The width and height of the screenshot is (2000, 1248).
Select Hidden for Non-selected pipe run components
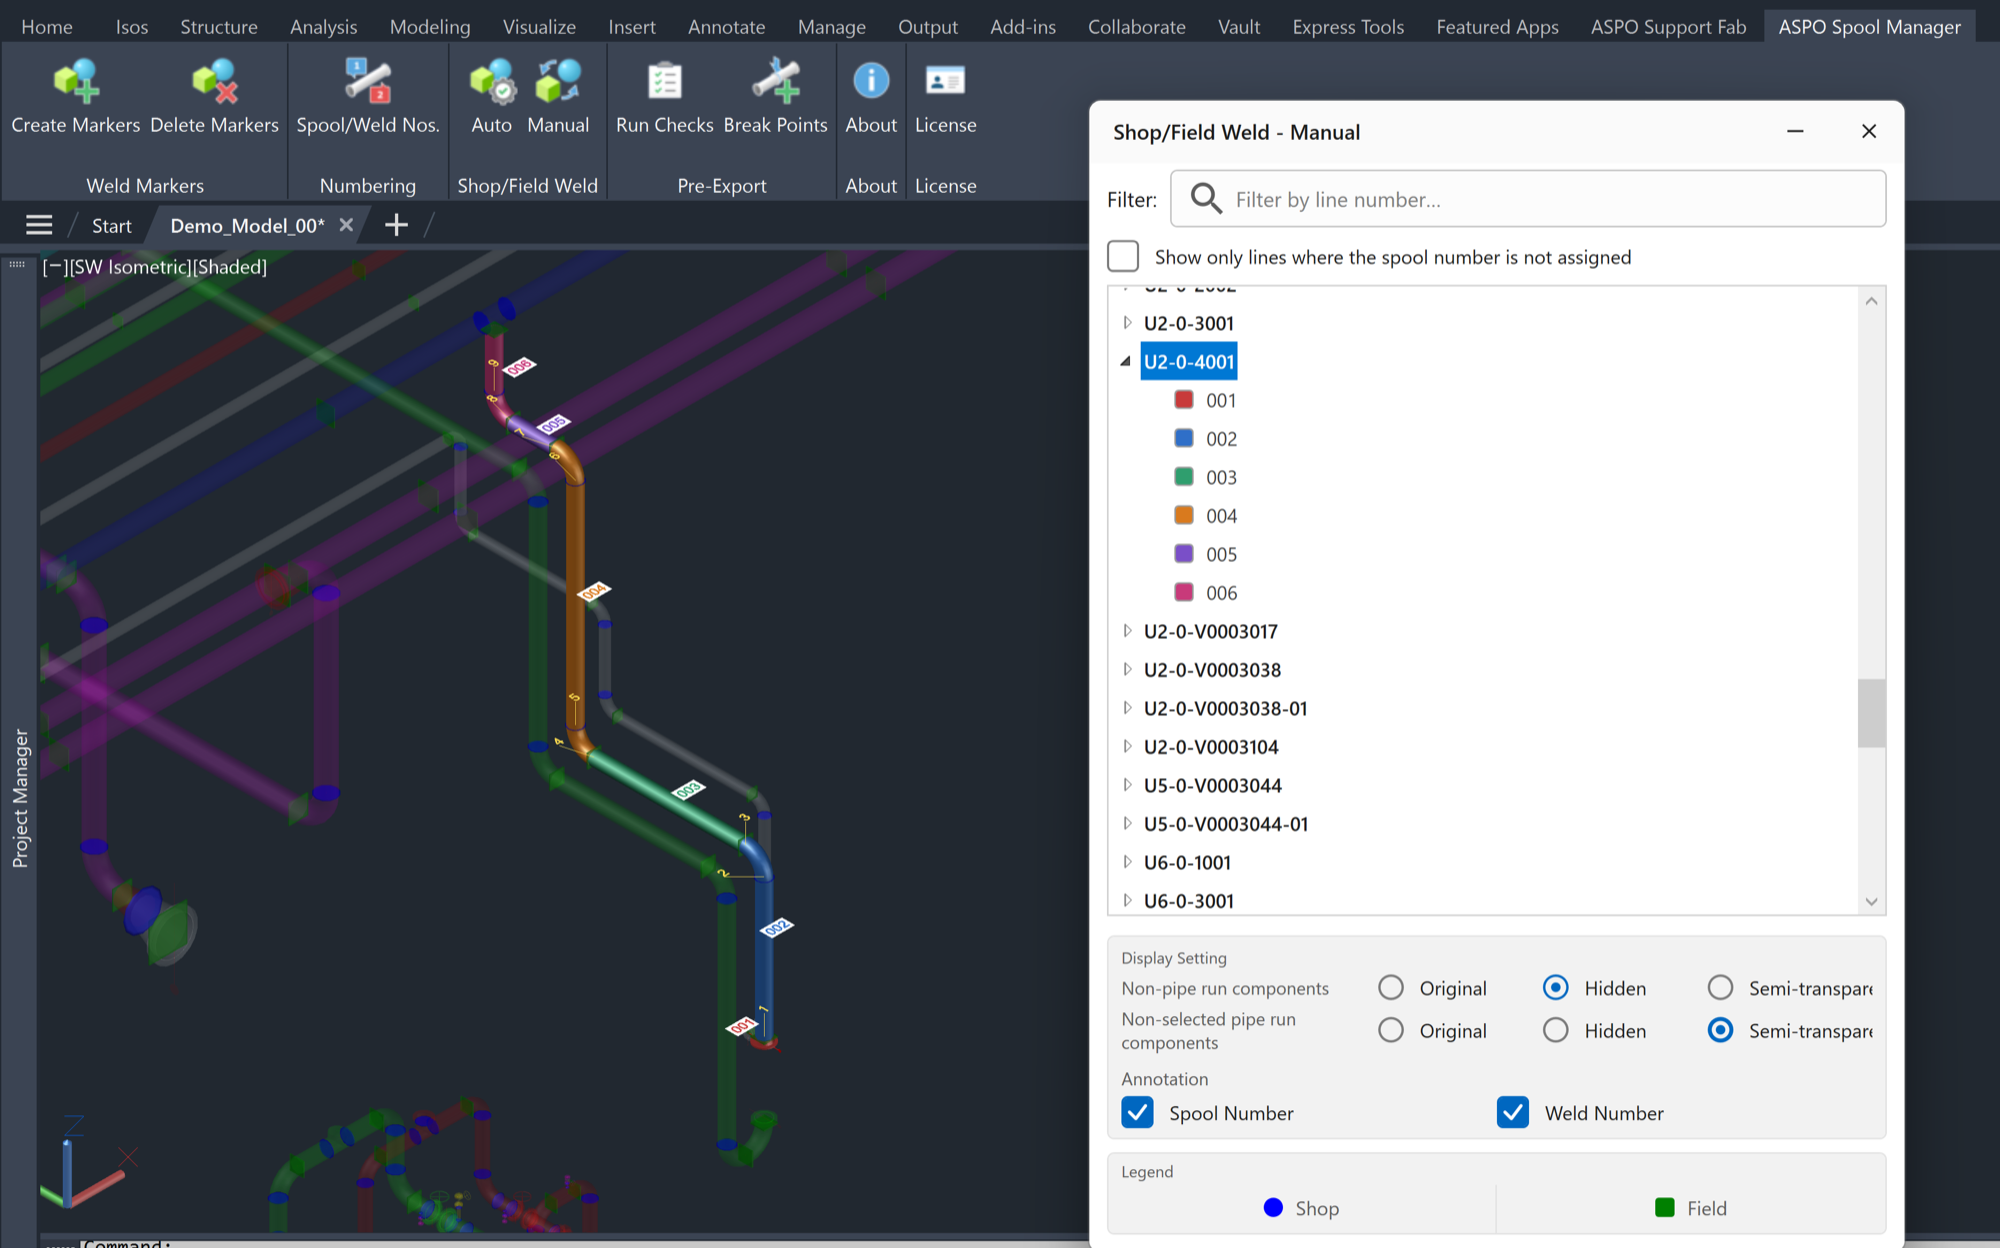pos(1555,1030)
